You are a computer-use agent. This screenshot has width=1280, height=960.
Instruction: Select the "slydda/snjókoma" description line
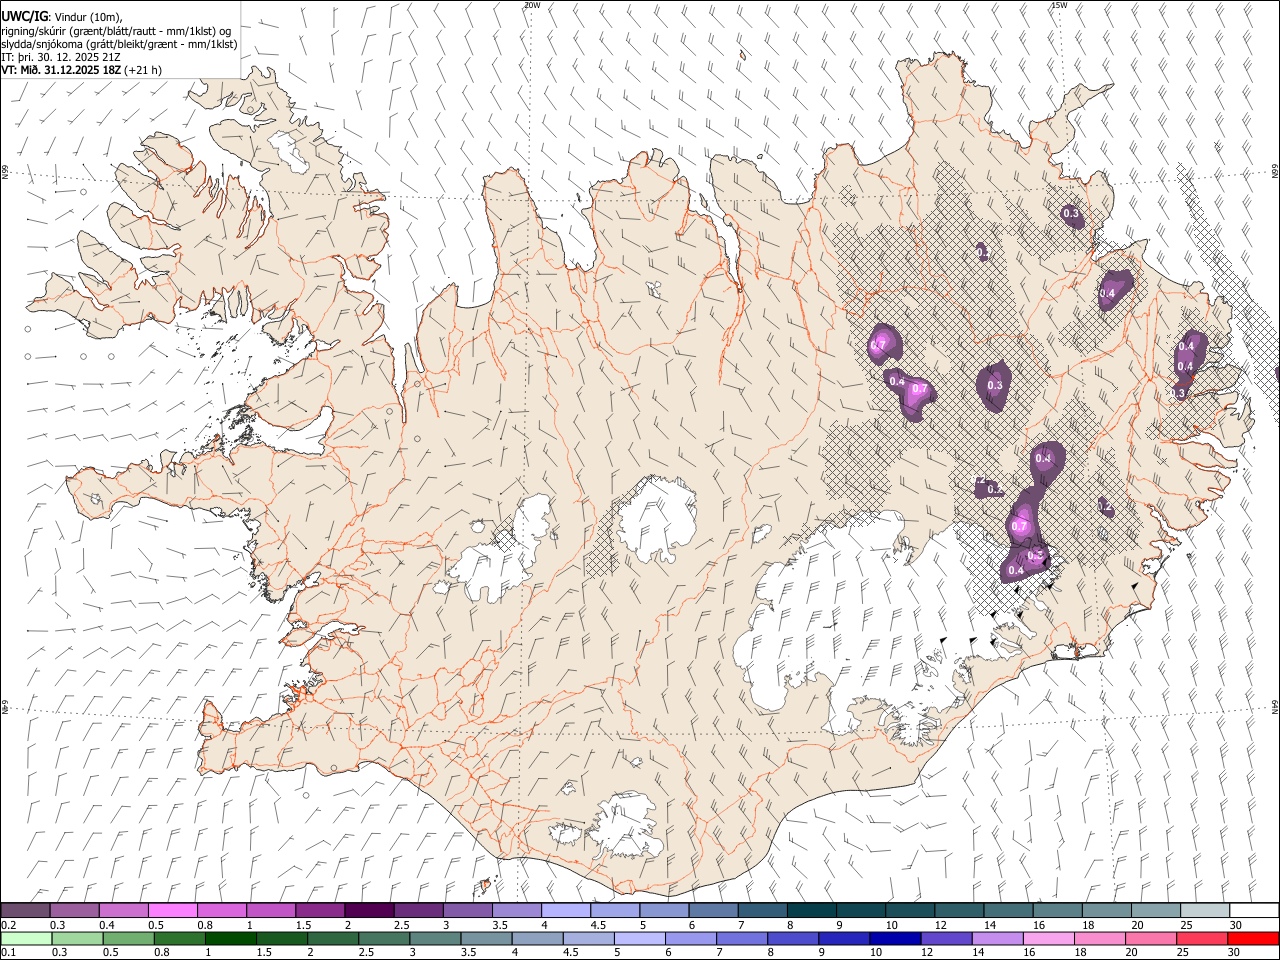pos(119,44)
